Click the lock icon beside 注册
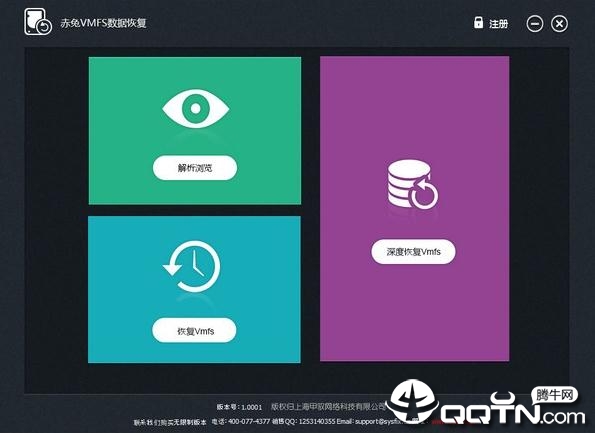This screenshot has width=595, height=433. [x=479, y=22]
